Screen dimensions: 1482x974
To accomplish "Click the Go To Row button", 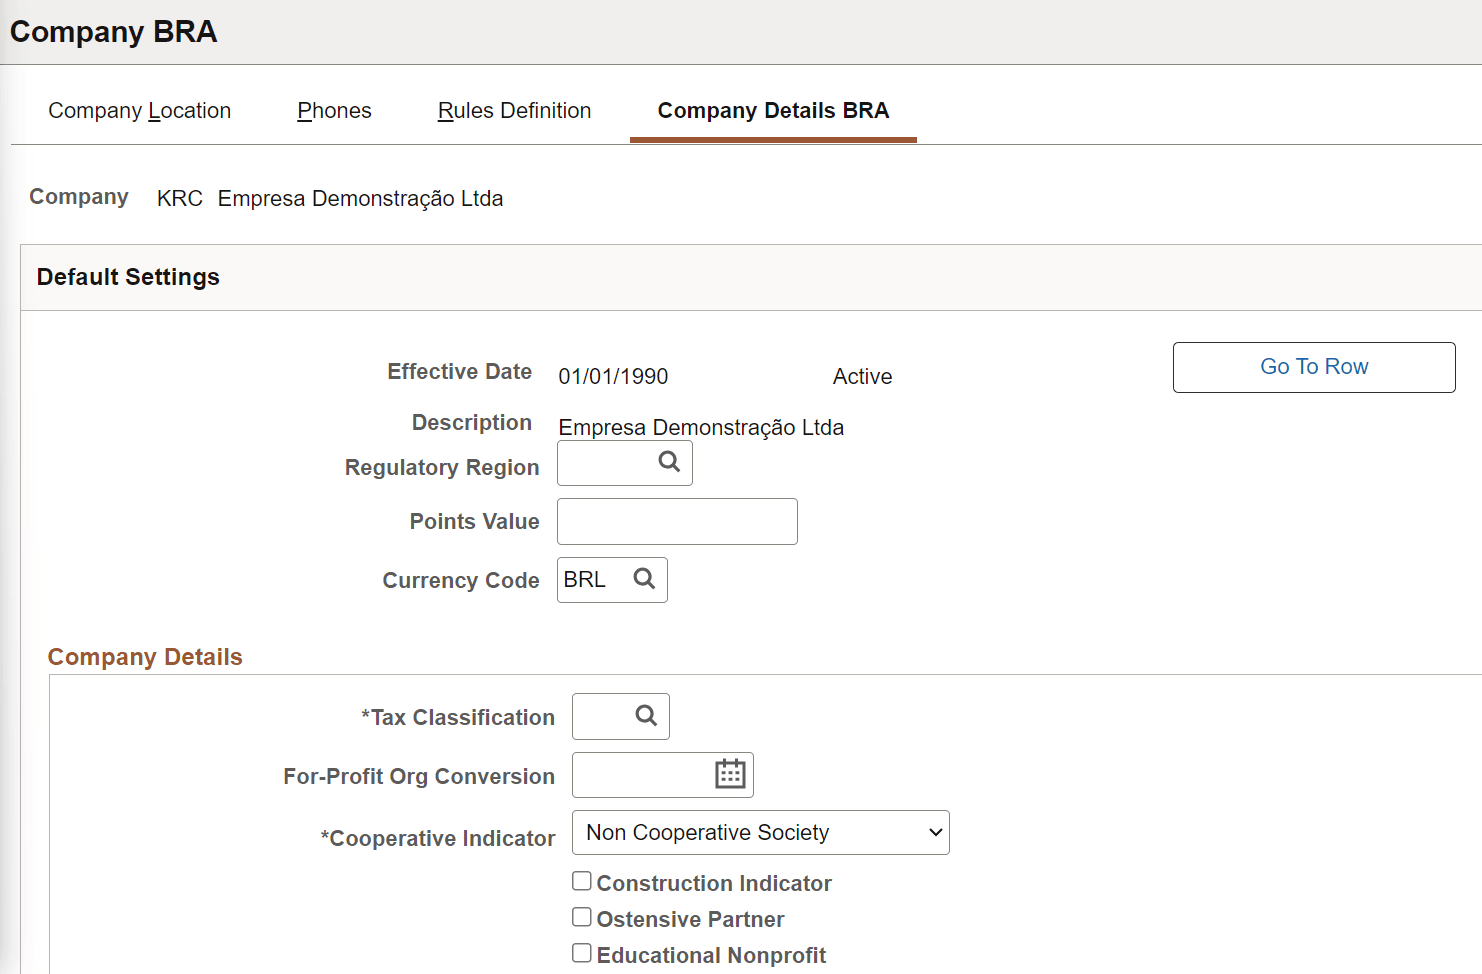I will [x=1313, y=366].
